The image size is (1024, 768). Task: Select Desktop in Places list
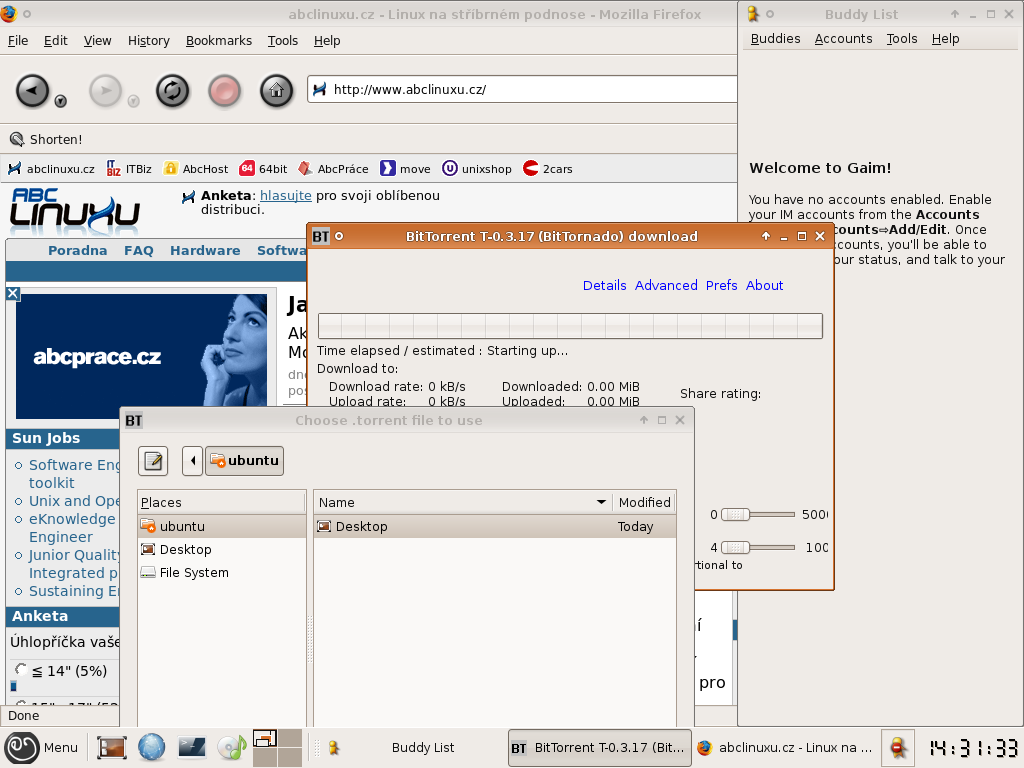pyautogui.click(x=222, y=549)
